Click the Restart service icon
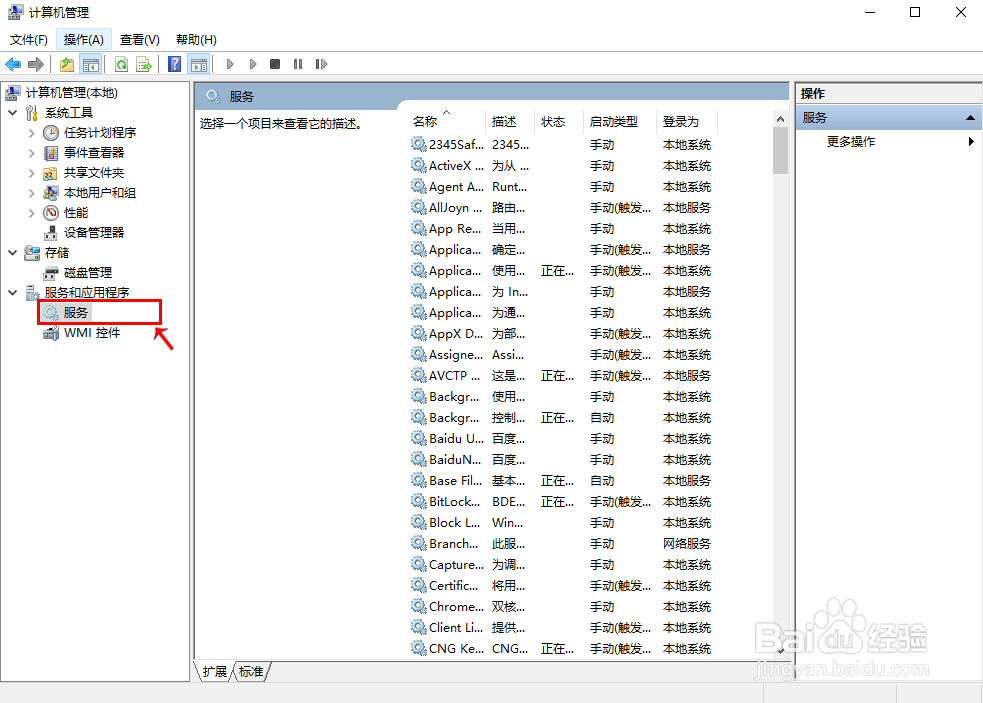Viewport: 983px width, 703px height. coord(321,64)
